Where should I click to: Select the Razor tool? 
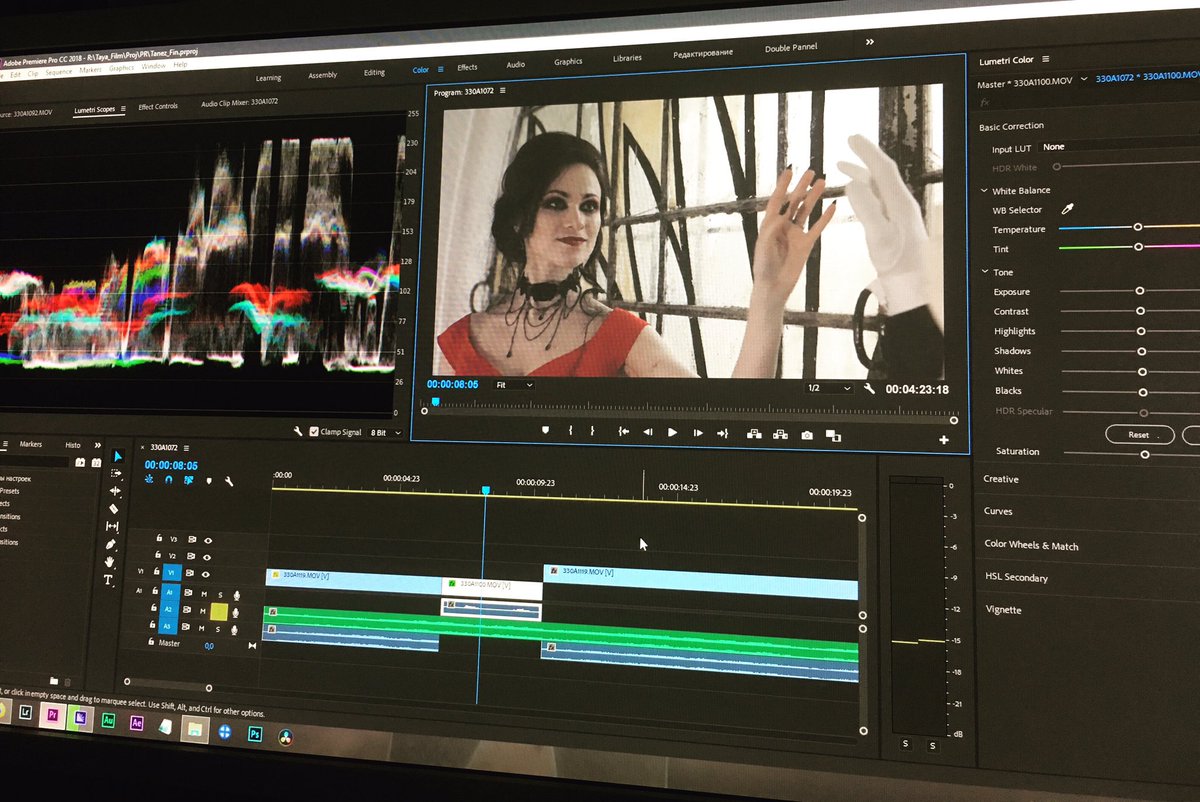(114, 508)
